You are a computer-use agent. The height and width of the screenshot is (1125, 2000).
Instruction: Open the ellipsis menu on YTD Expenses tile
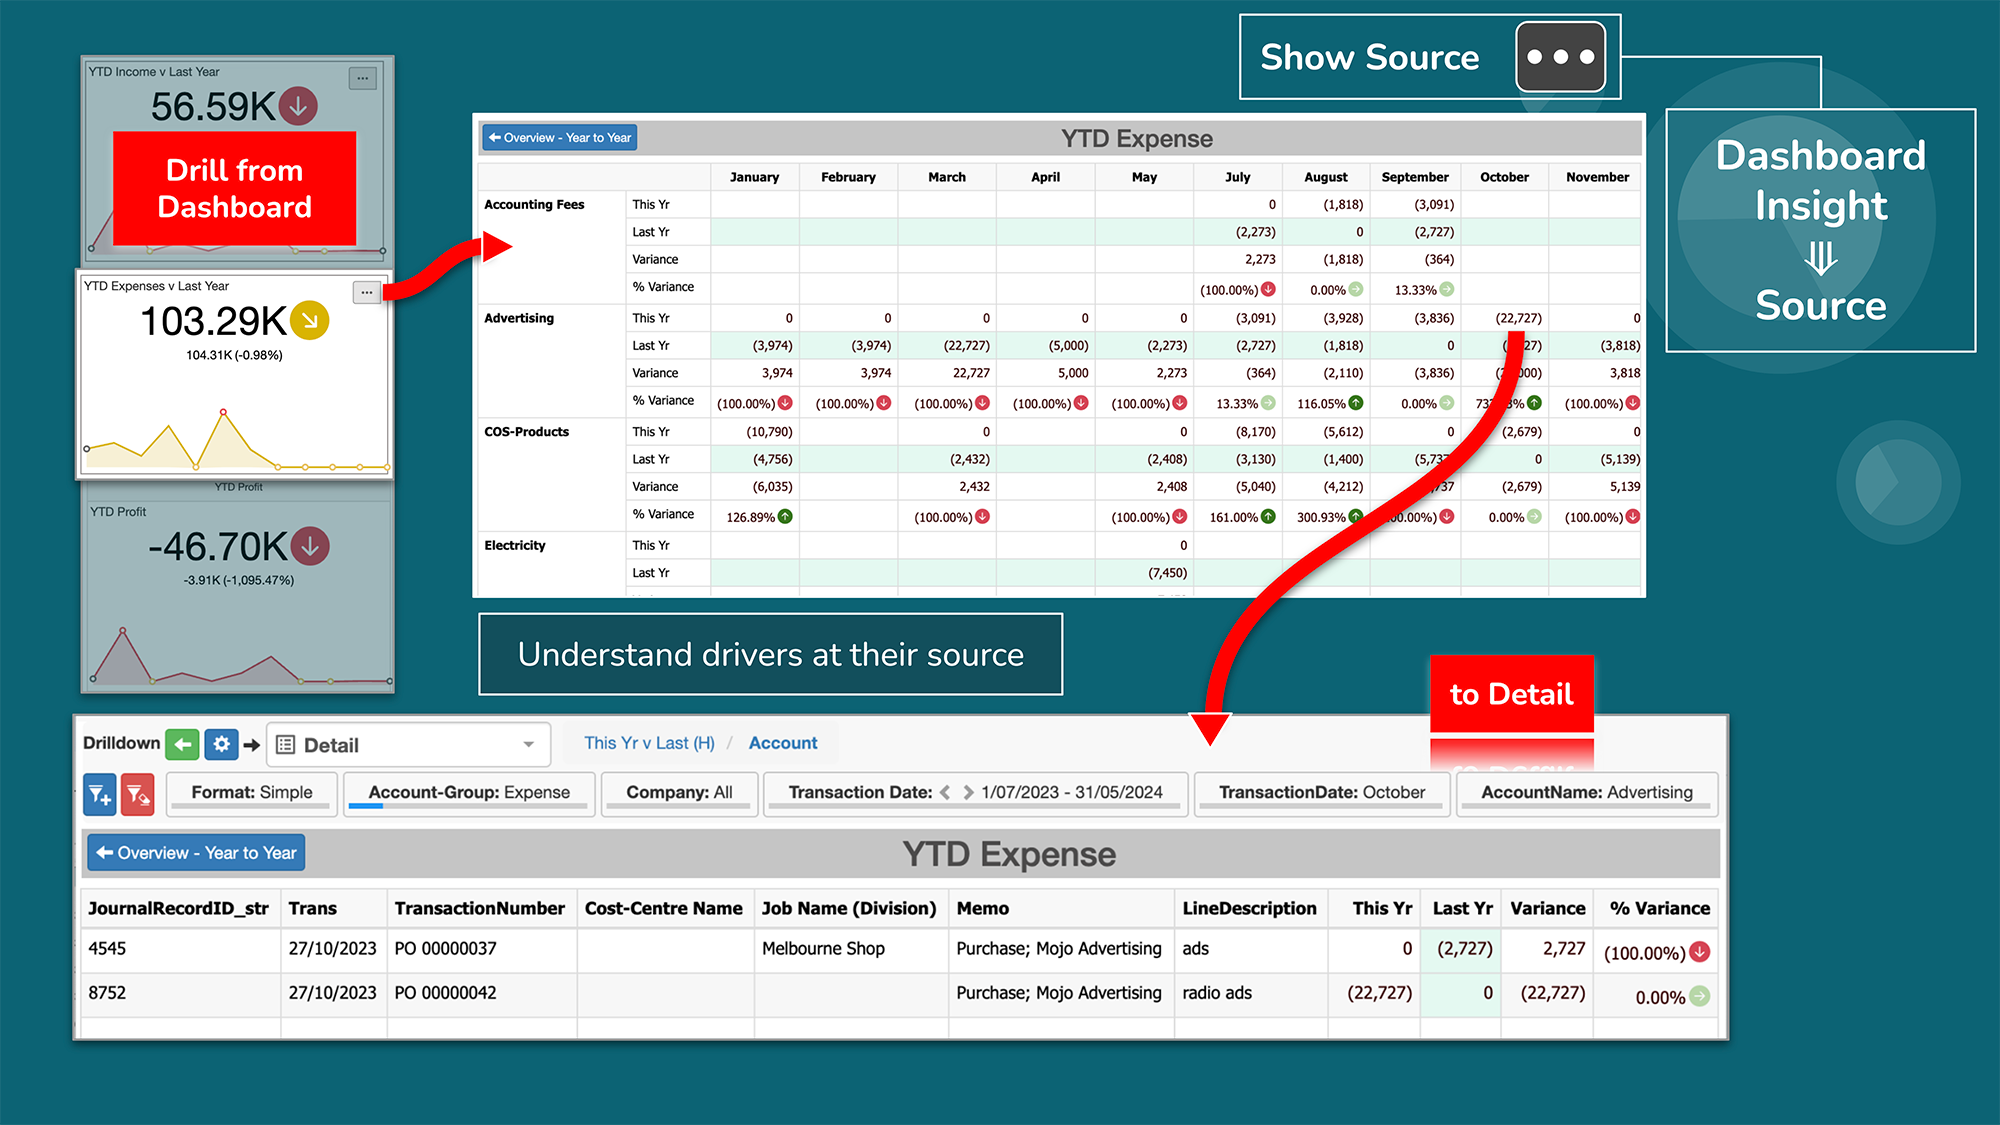[366, 292]
